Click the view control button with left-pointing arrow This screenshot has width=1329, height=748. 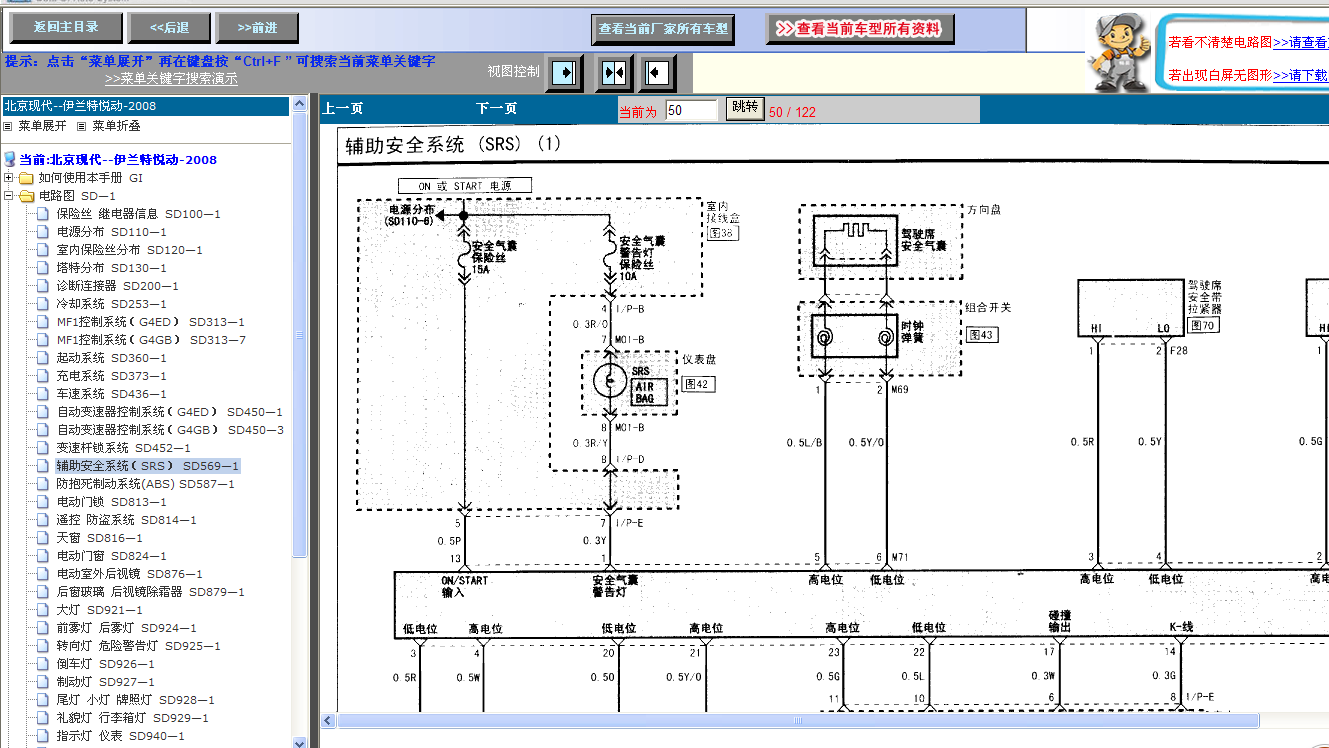pyautogui.click(x=658, y=73)
